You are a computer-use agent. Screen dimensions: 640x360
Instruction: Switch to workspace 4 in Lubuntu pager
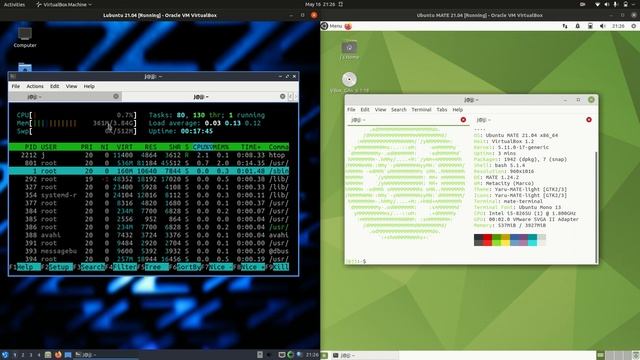click(x=39, y=355)
